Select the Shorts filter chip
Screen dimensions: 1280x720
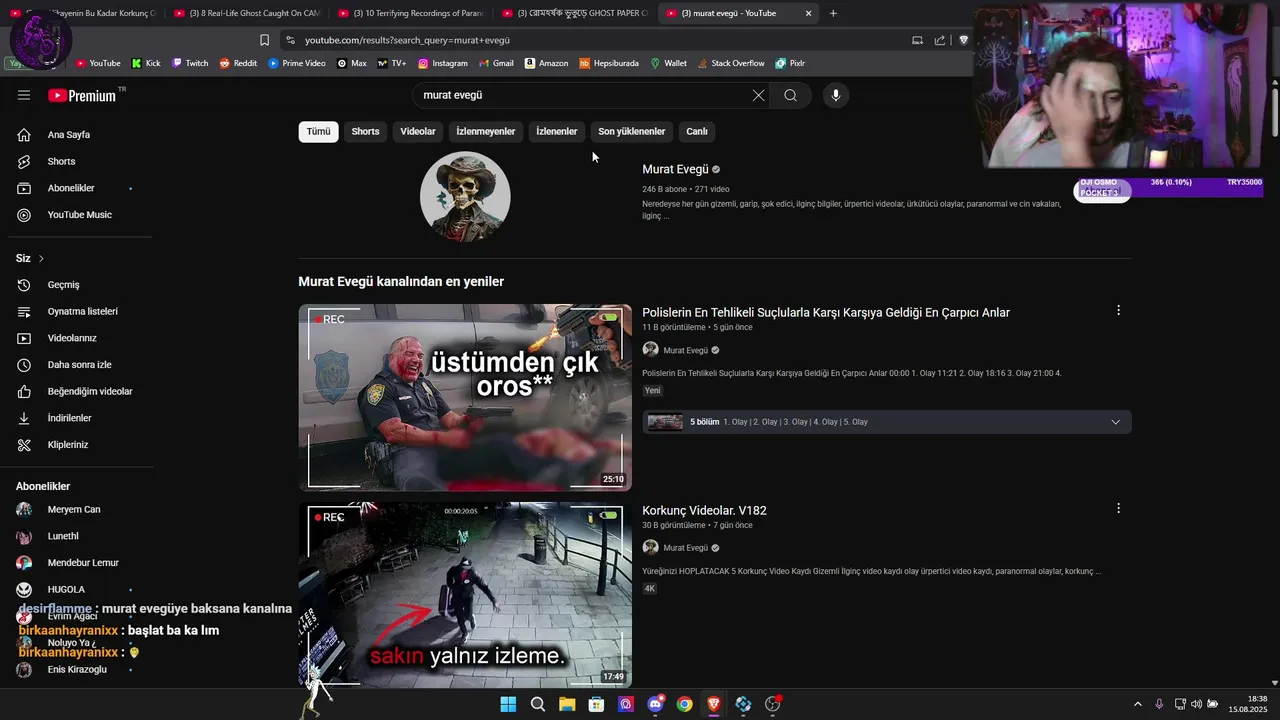pos(365,131)
